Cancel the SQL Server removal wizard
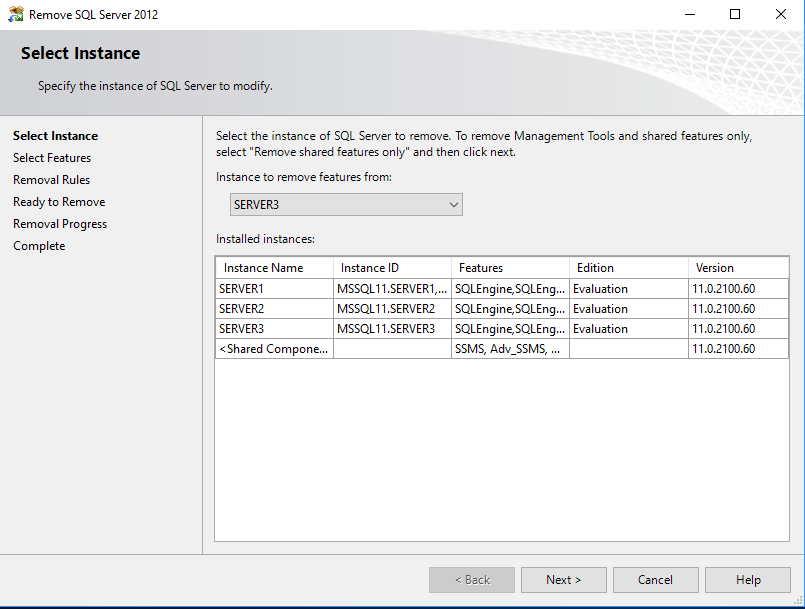Screen dimensions: 805x609 [x=655, y=579]
